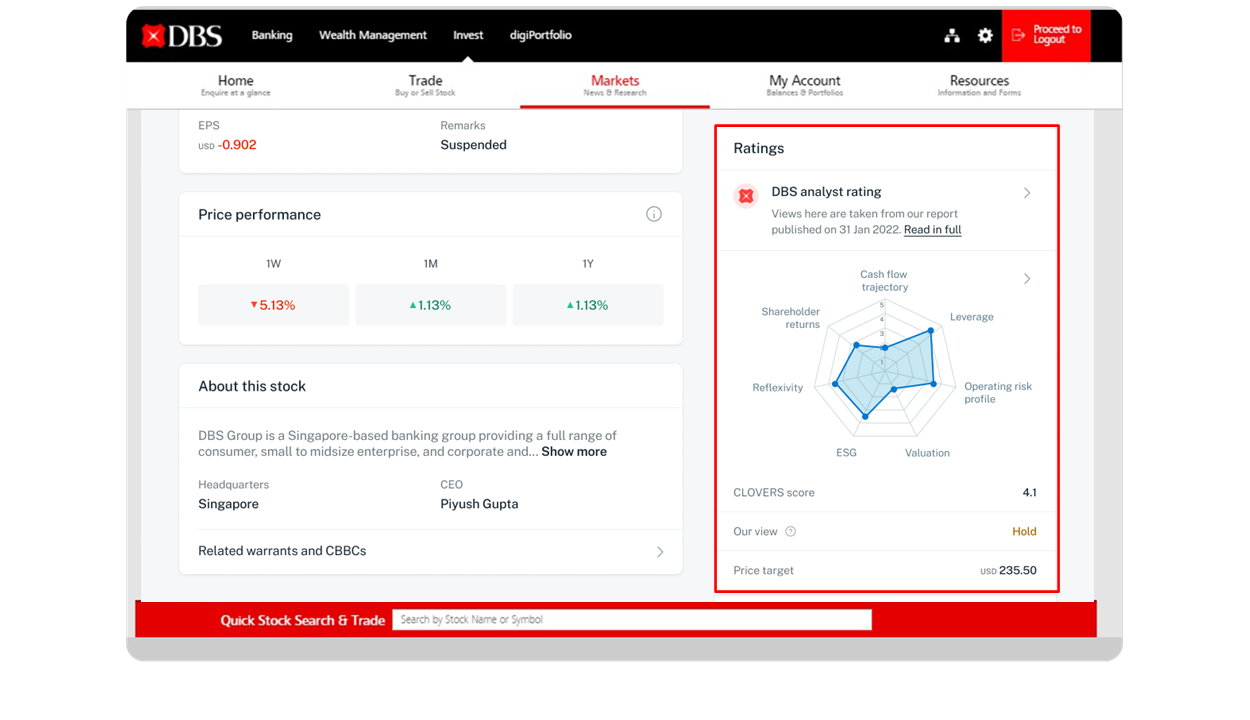
Task: Open the Read in full link
Action: (x=932, y=230)
